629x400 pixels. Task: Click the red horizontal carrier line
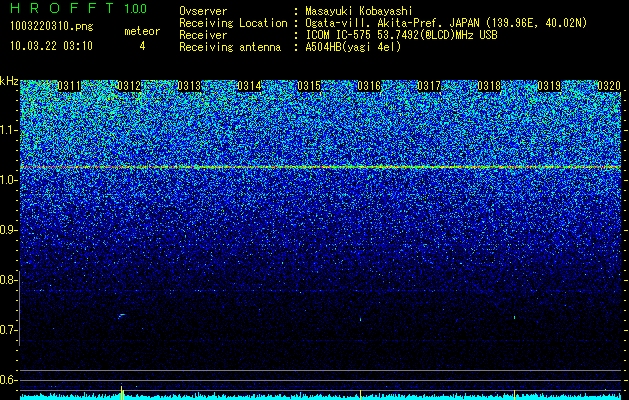321,166
